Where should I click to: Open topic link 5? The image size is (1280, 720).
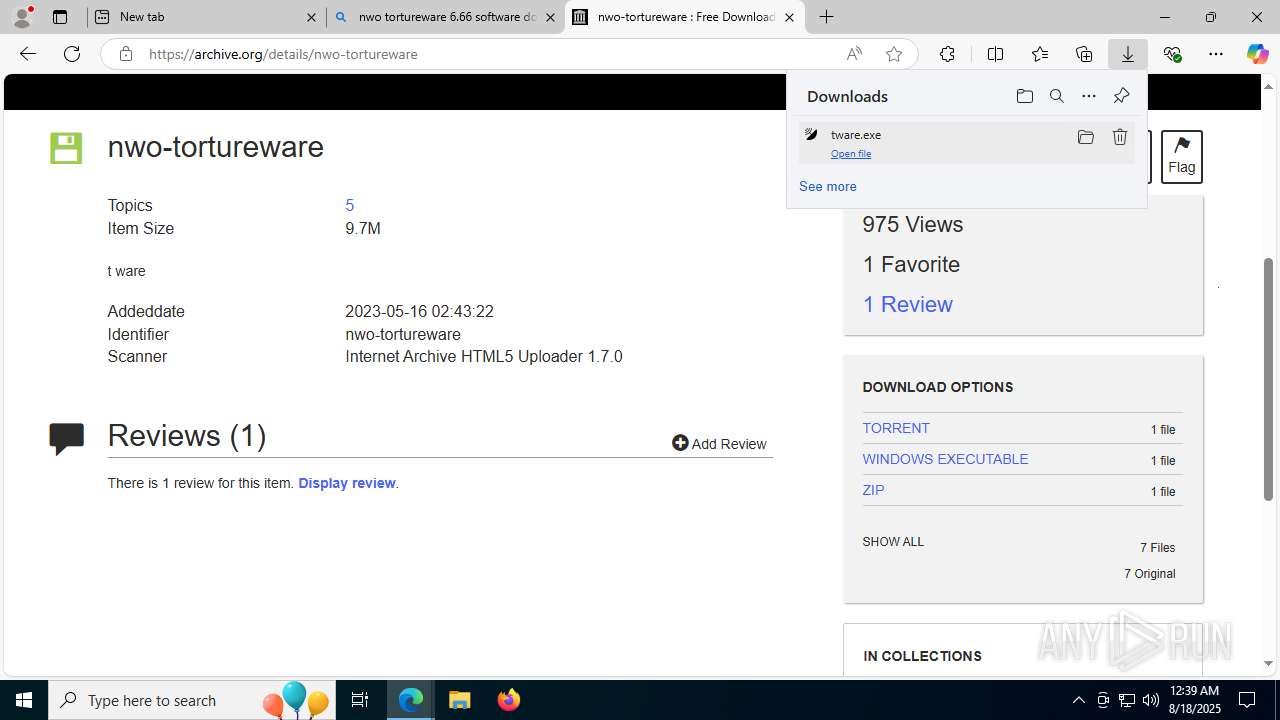click(x=350, y=205)
